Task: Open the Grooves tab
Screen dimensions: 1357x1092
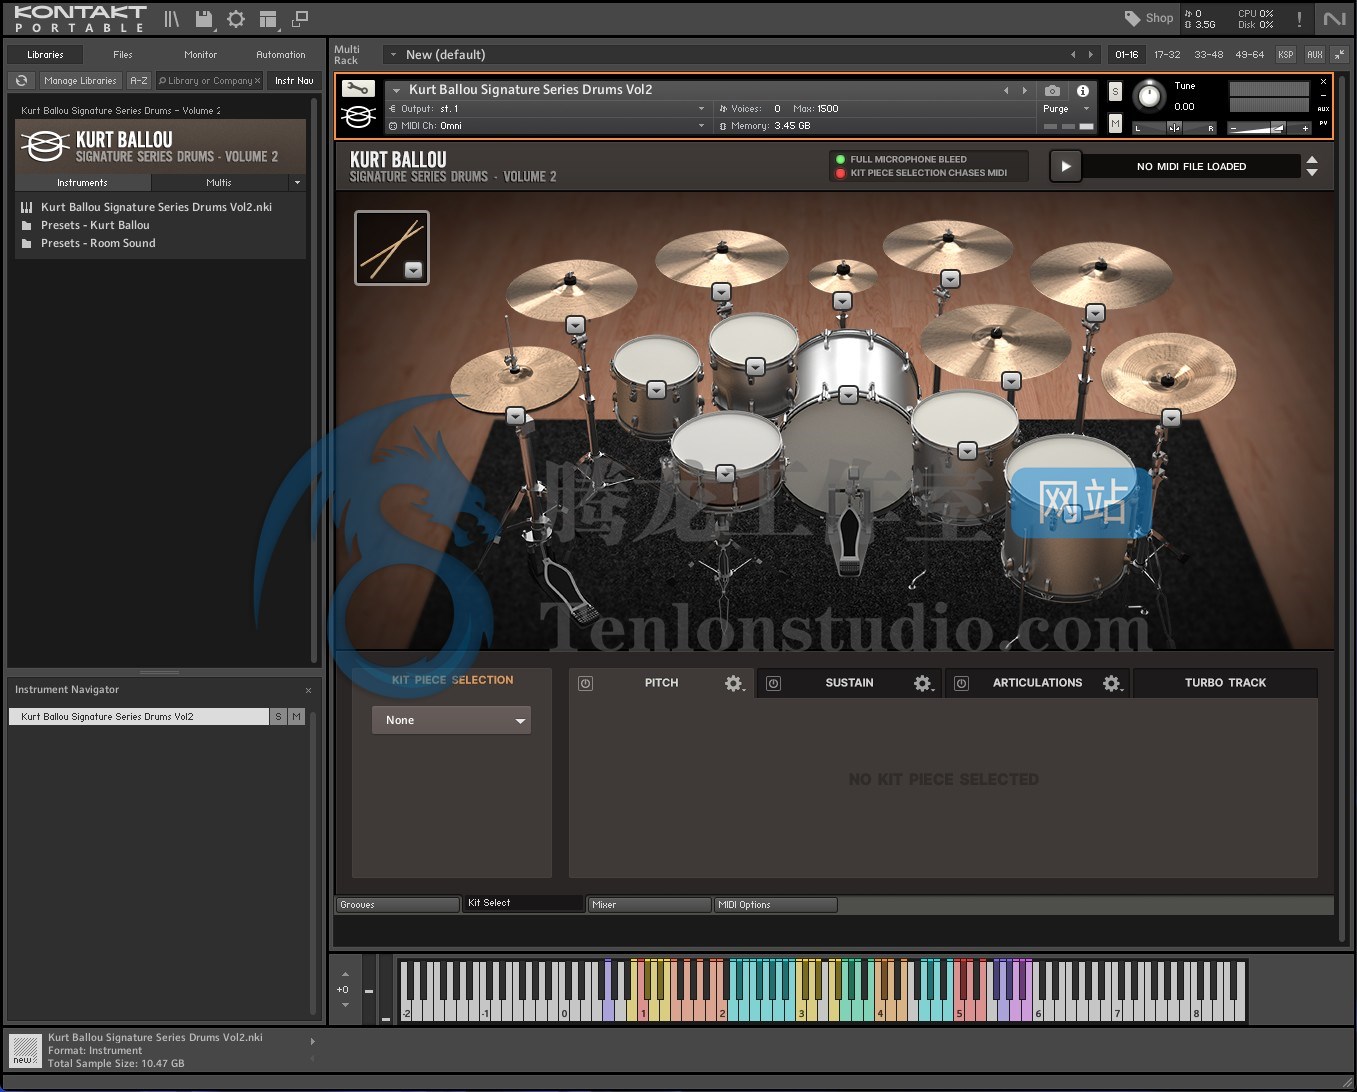Action: tap(397, 905)
